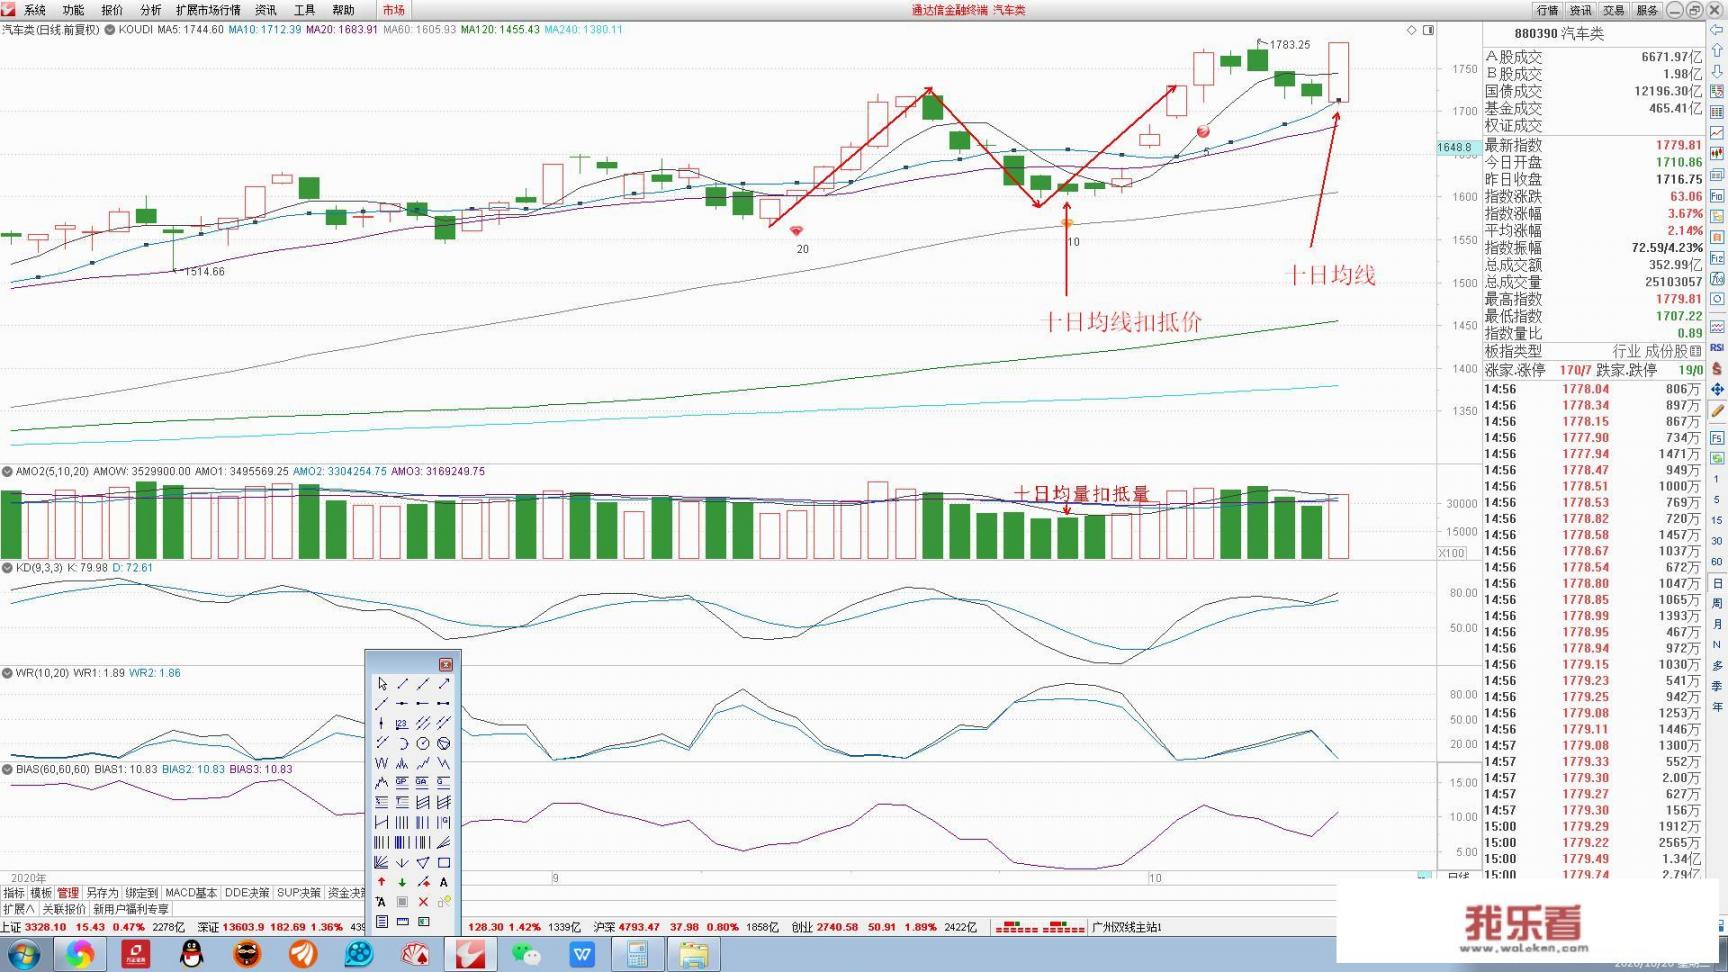The width and height of the screenshot is (1728, 972).
Task: Select the arrow pointer in drawing toolbox
Action: 382,683
